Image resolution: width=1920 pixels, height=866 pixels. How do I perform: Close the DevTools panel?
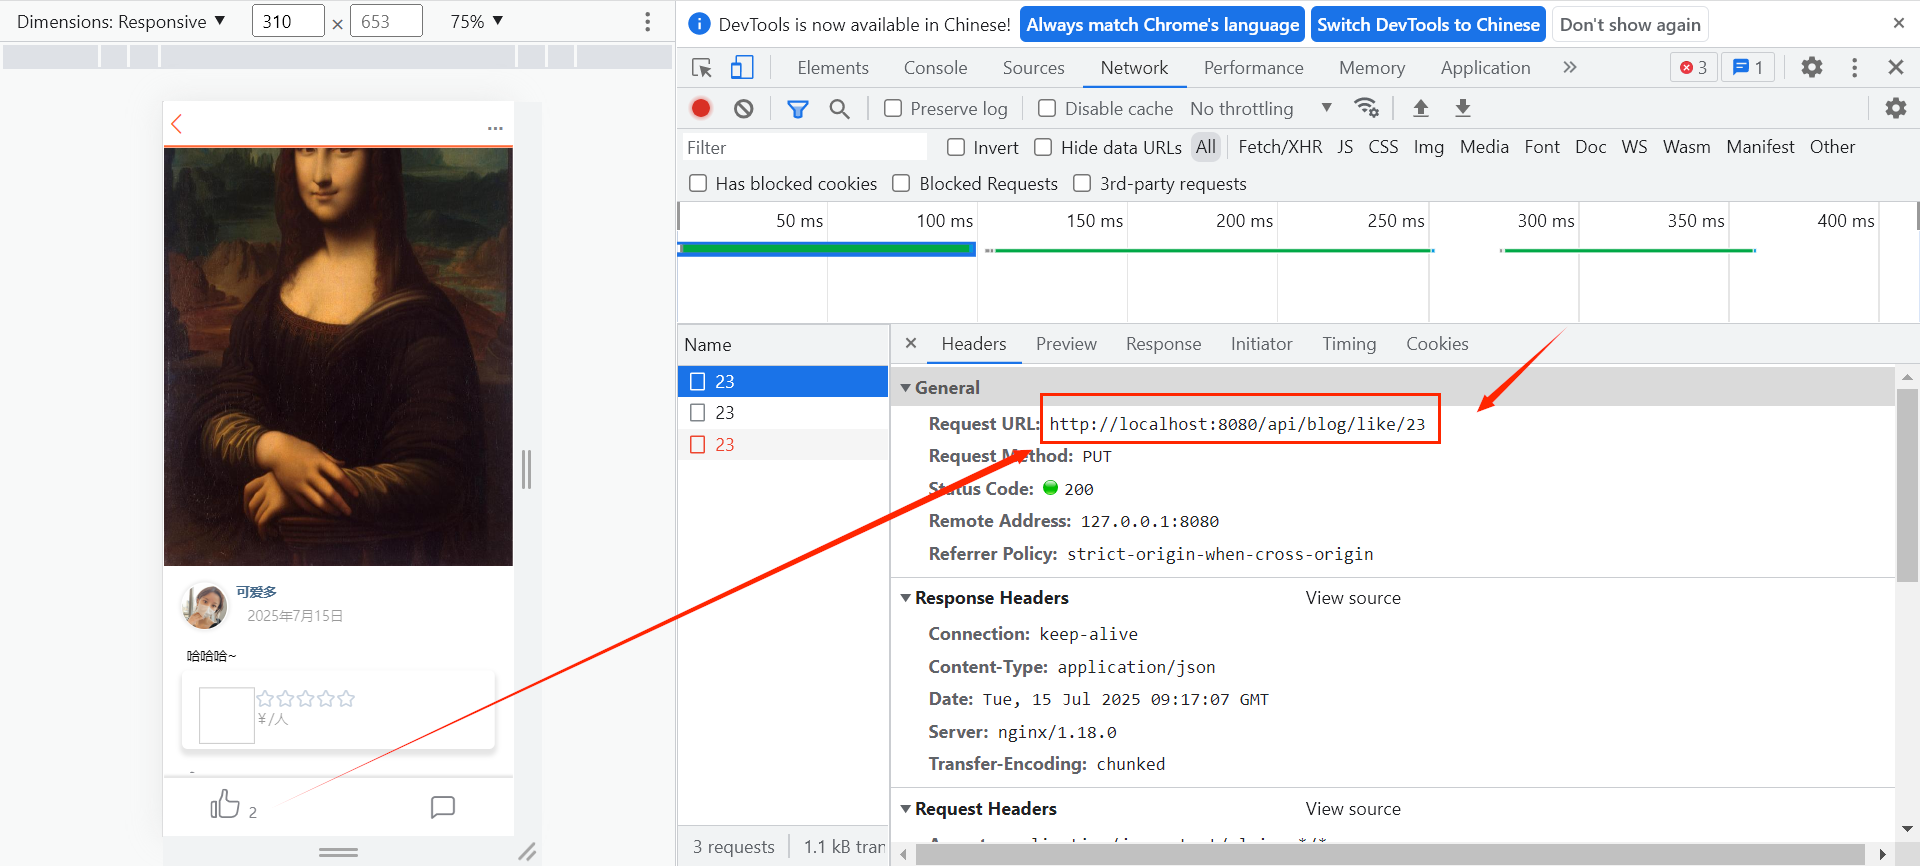point(1895,67)
